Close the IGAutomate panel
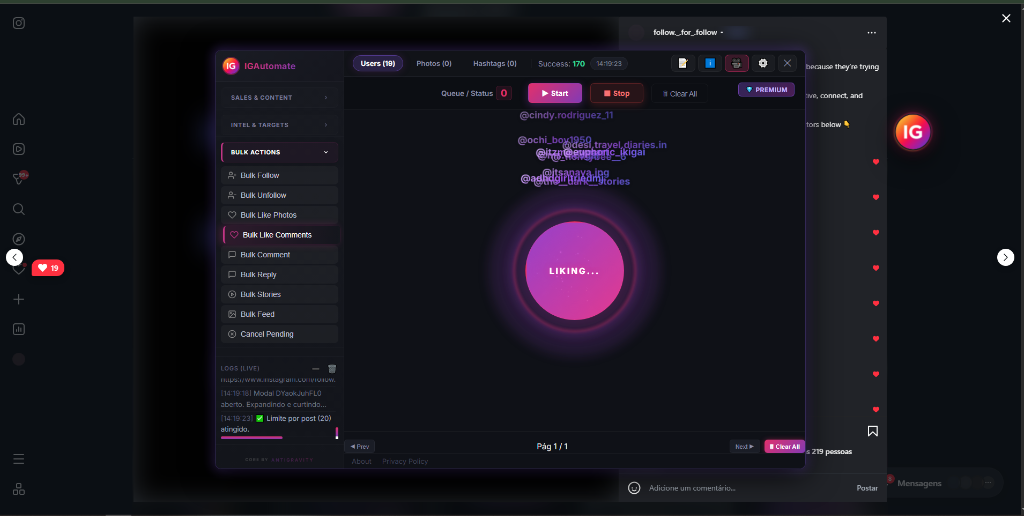This screenshot has width=1024, height=516. click(787, 63)
